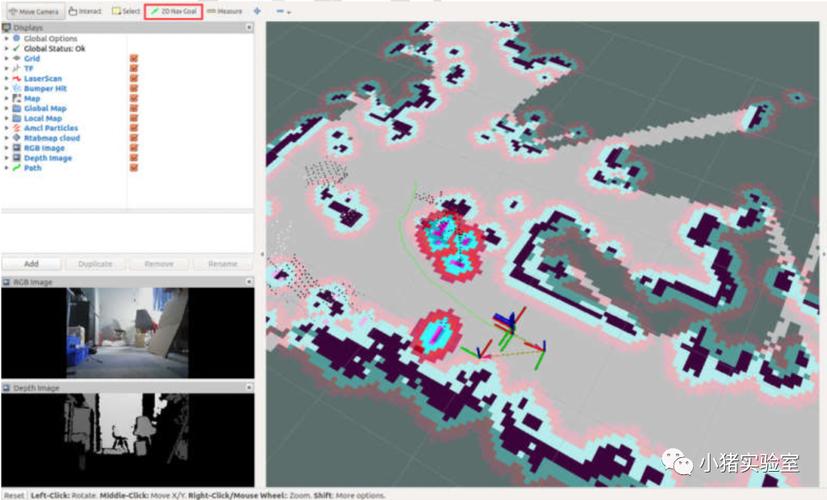
Task: Select the Amcl Particles display
Action: pyautogui.click(x=51, y=128)
